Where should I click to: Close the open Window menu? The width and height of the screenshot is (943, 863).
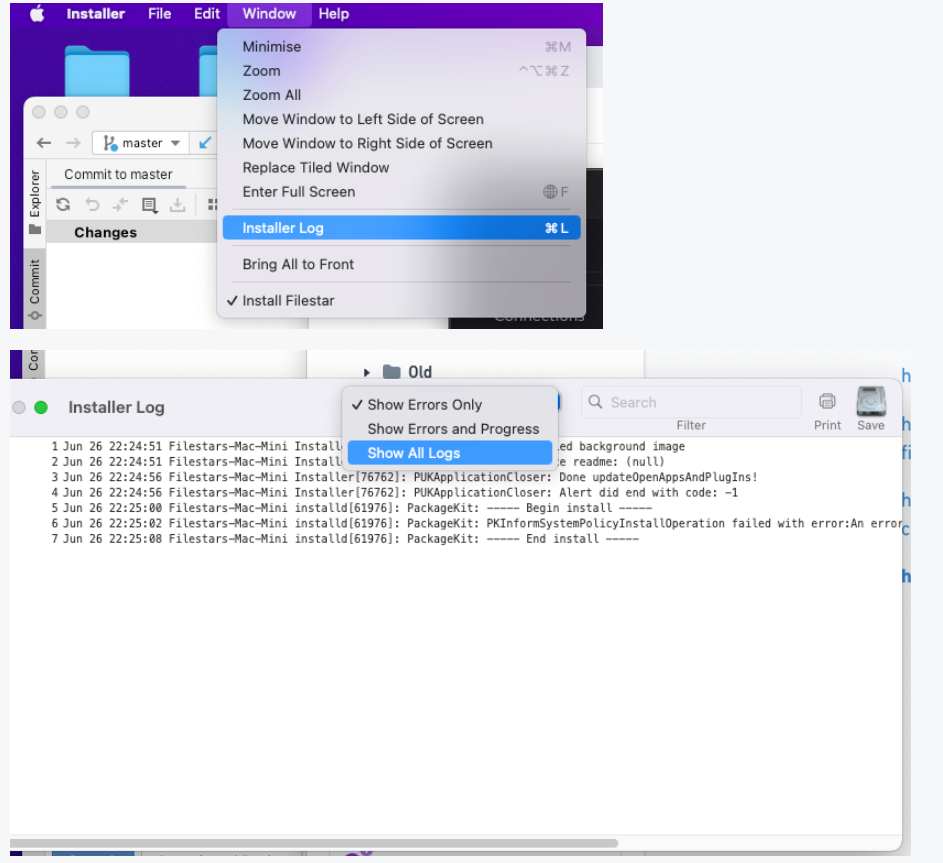pos(269,14)
